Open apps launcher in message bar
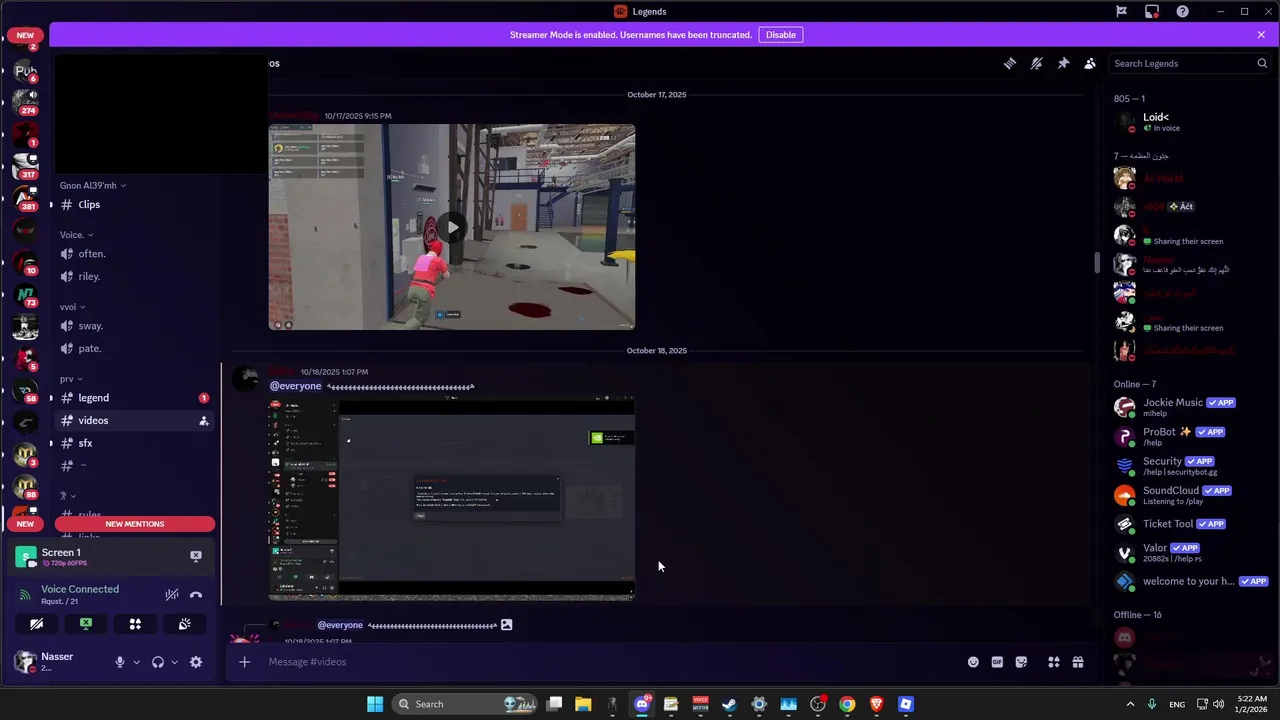The image size is (1280, 720). 1053,662
